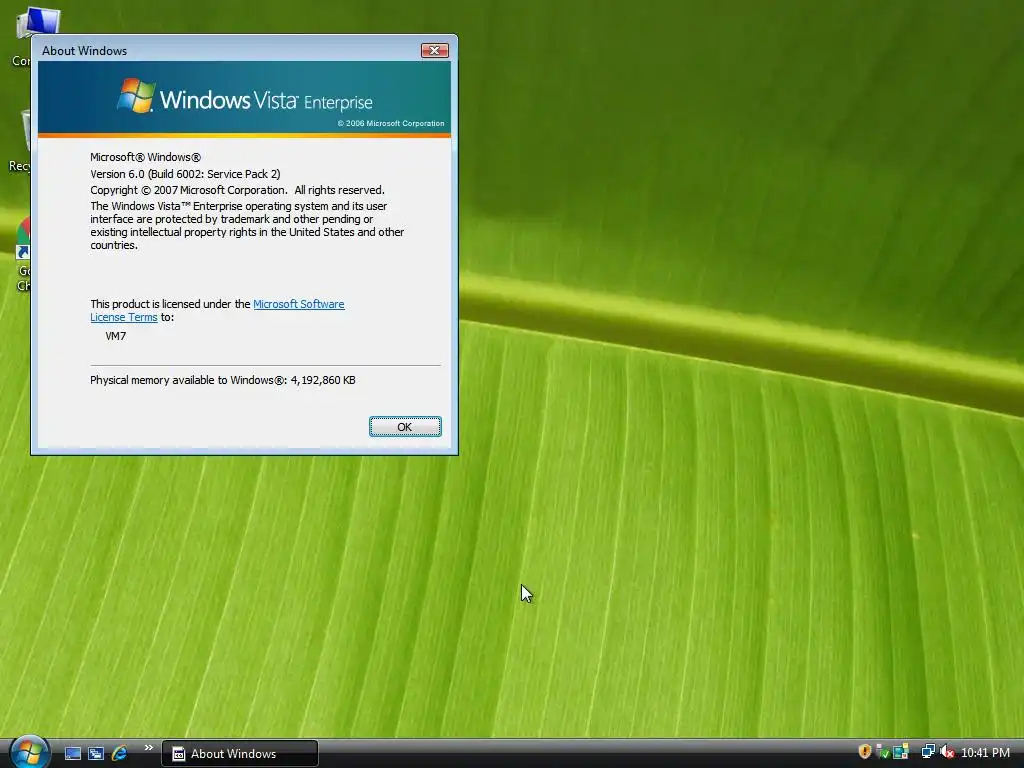Click the licensed user name VM7
This screenshot has height=768, width=1024.
(116, 336)
